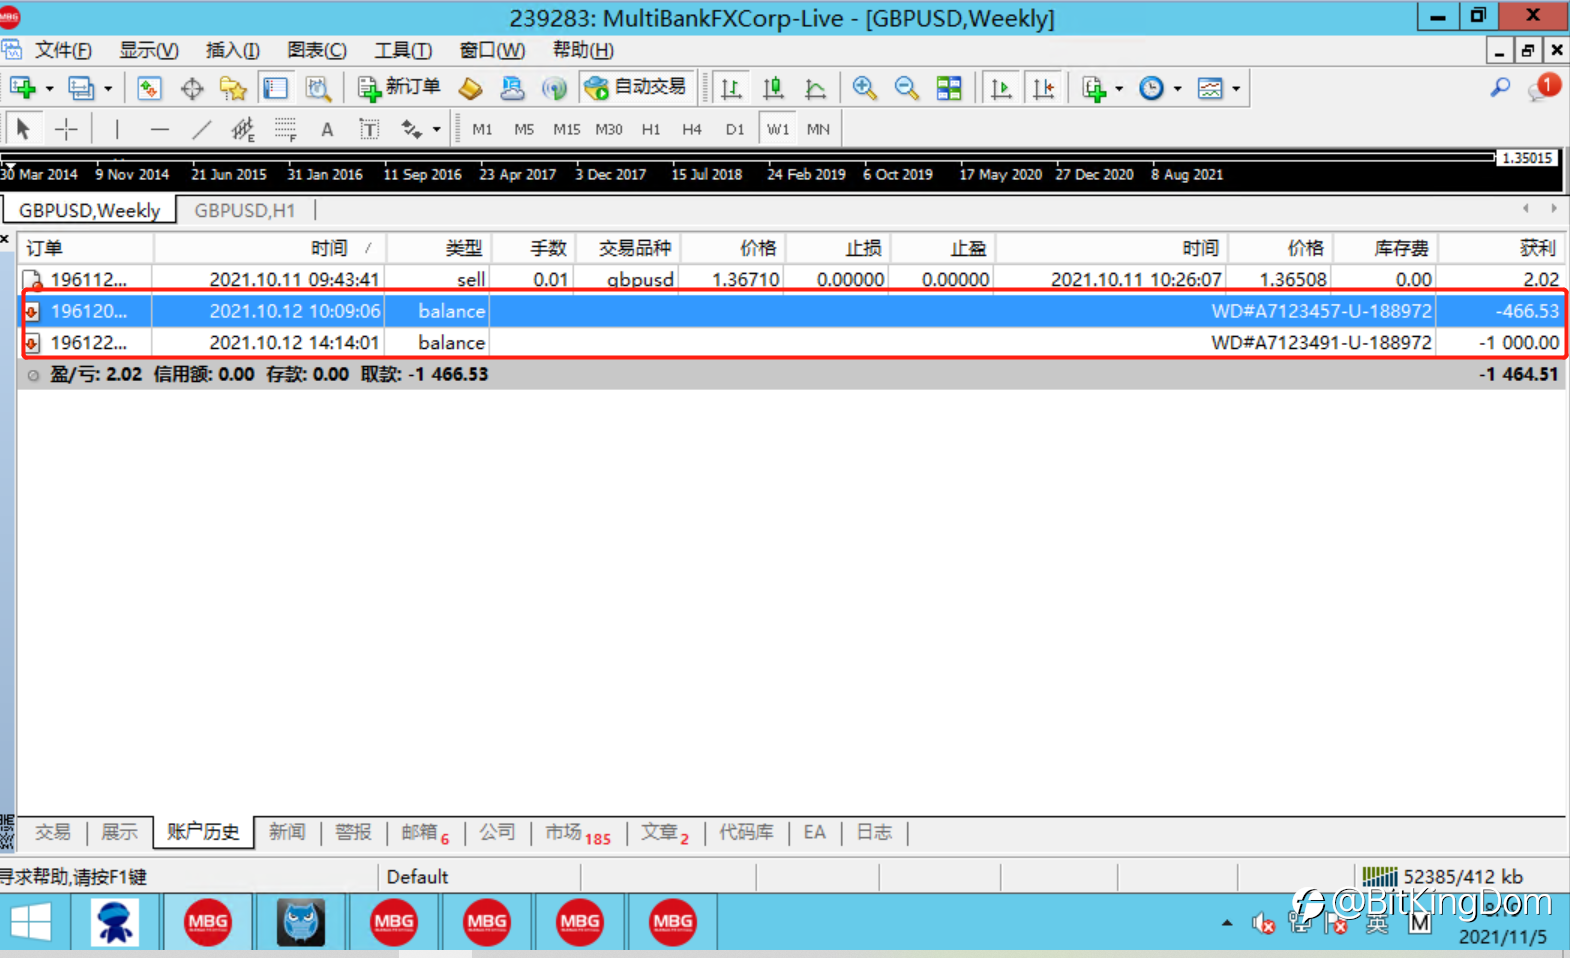The image size is (1570, 958).
Task: Switch timeframe to M1
Action: pyautogui.click(x=482, y=129)
